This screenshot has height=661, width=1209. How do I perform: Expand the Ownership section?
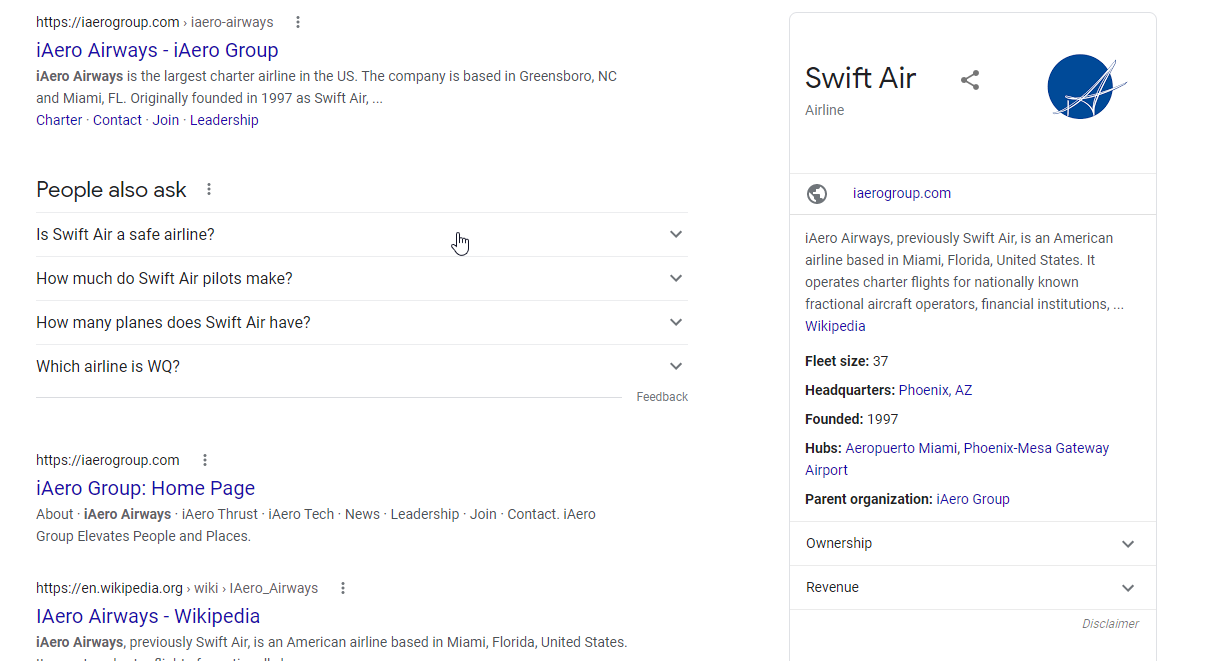pyautogui.click(x=972, y=543)
